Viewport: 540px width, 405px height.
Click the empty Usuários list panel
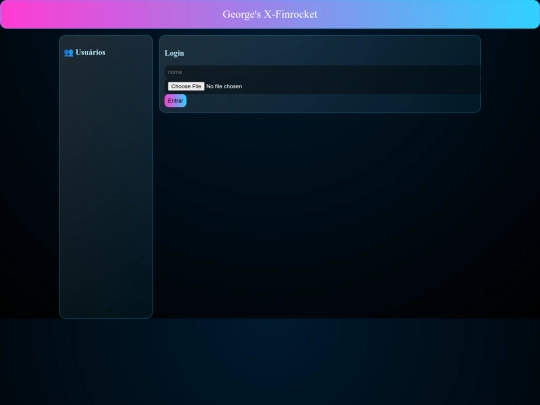(x=106, y=186)
